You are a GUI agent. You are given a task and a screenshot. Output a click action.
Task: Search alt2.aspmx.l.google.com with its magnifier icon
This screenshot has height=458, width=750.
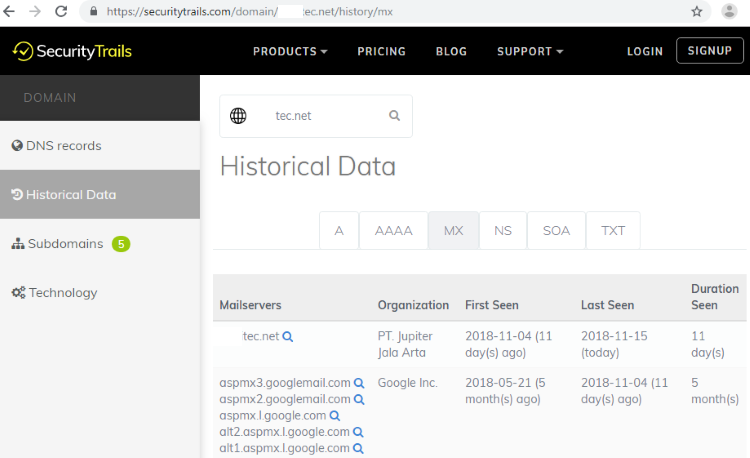click(358, 432)
